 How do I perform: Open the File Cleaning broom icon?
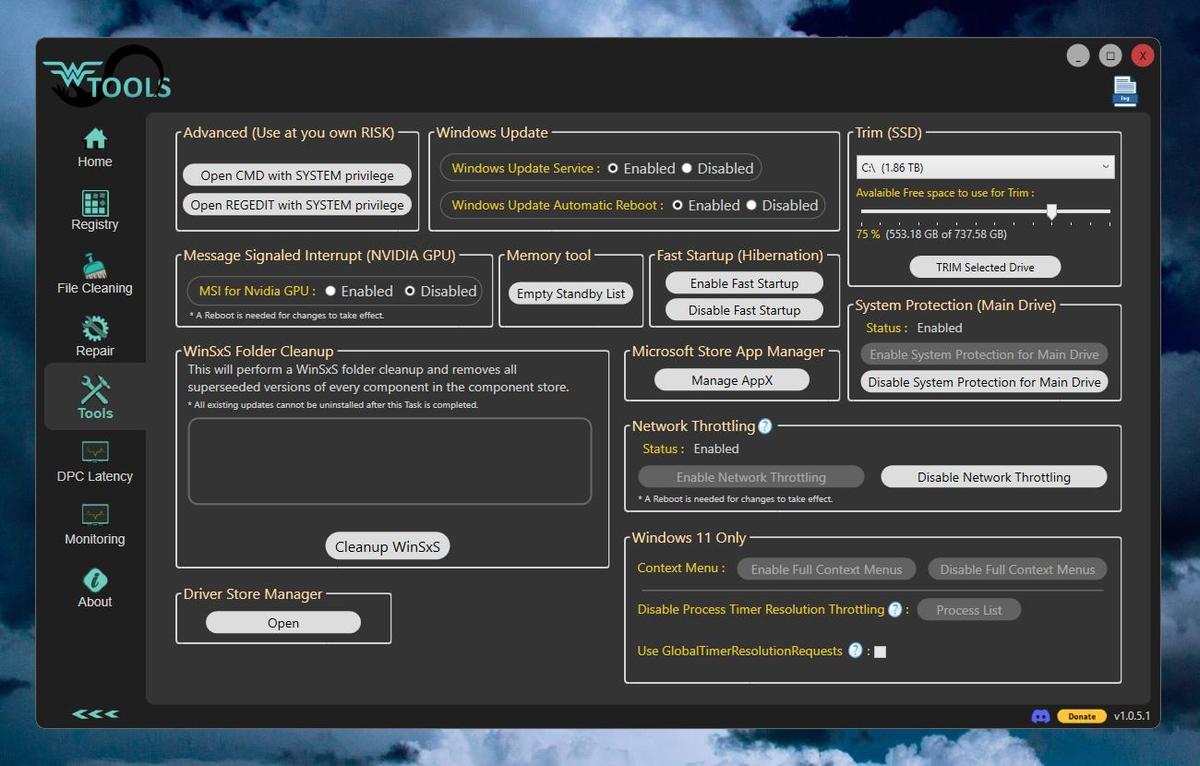(95, 266)
